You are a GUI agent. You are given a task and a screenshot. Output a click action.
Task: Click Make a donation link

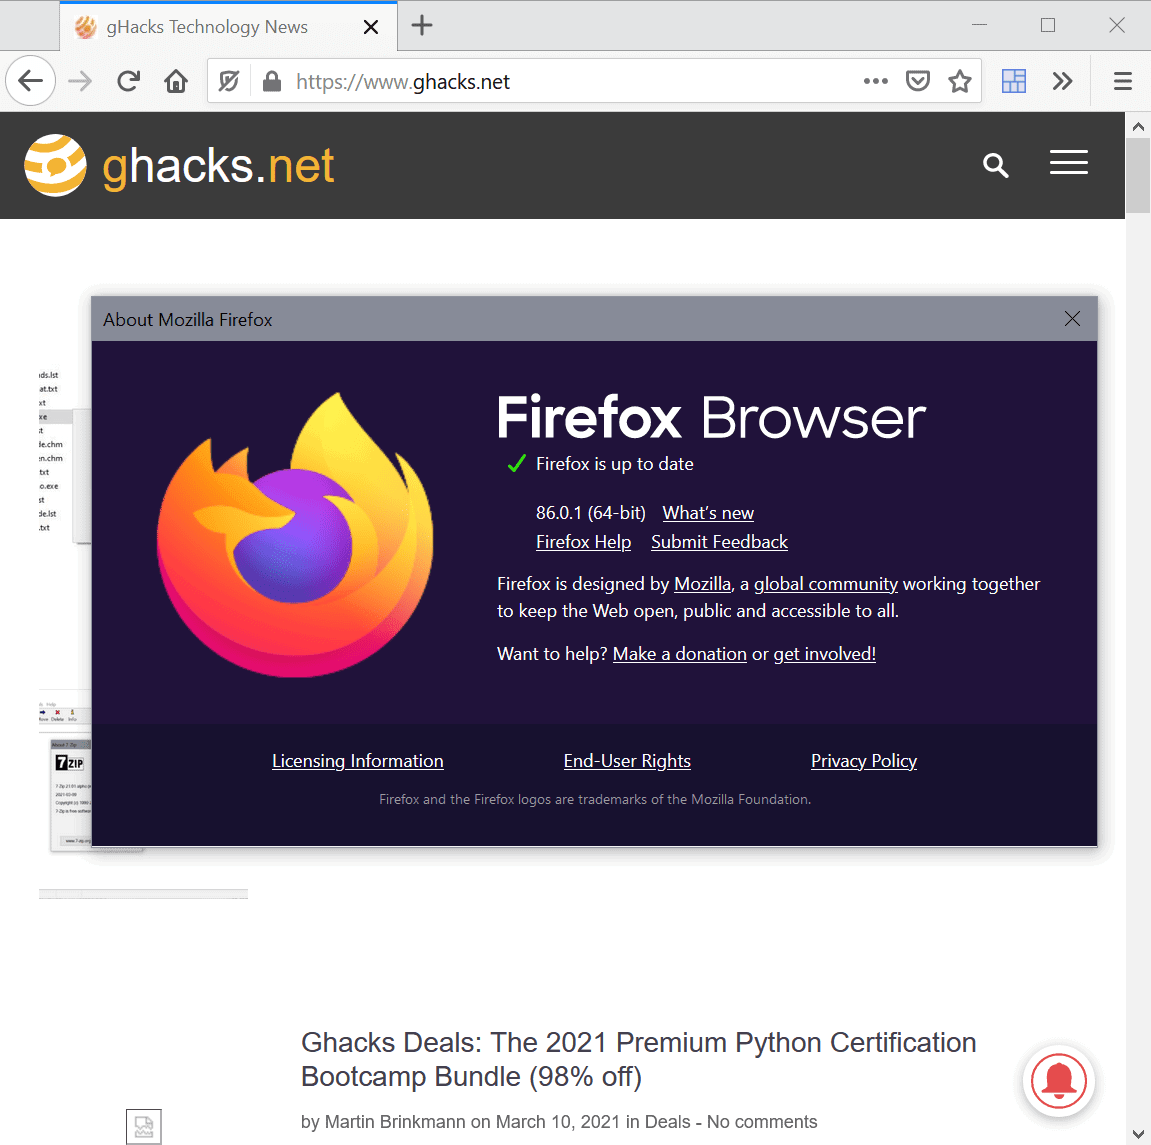[x=680, y=654]
